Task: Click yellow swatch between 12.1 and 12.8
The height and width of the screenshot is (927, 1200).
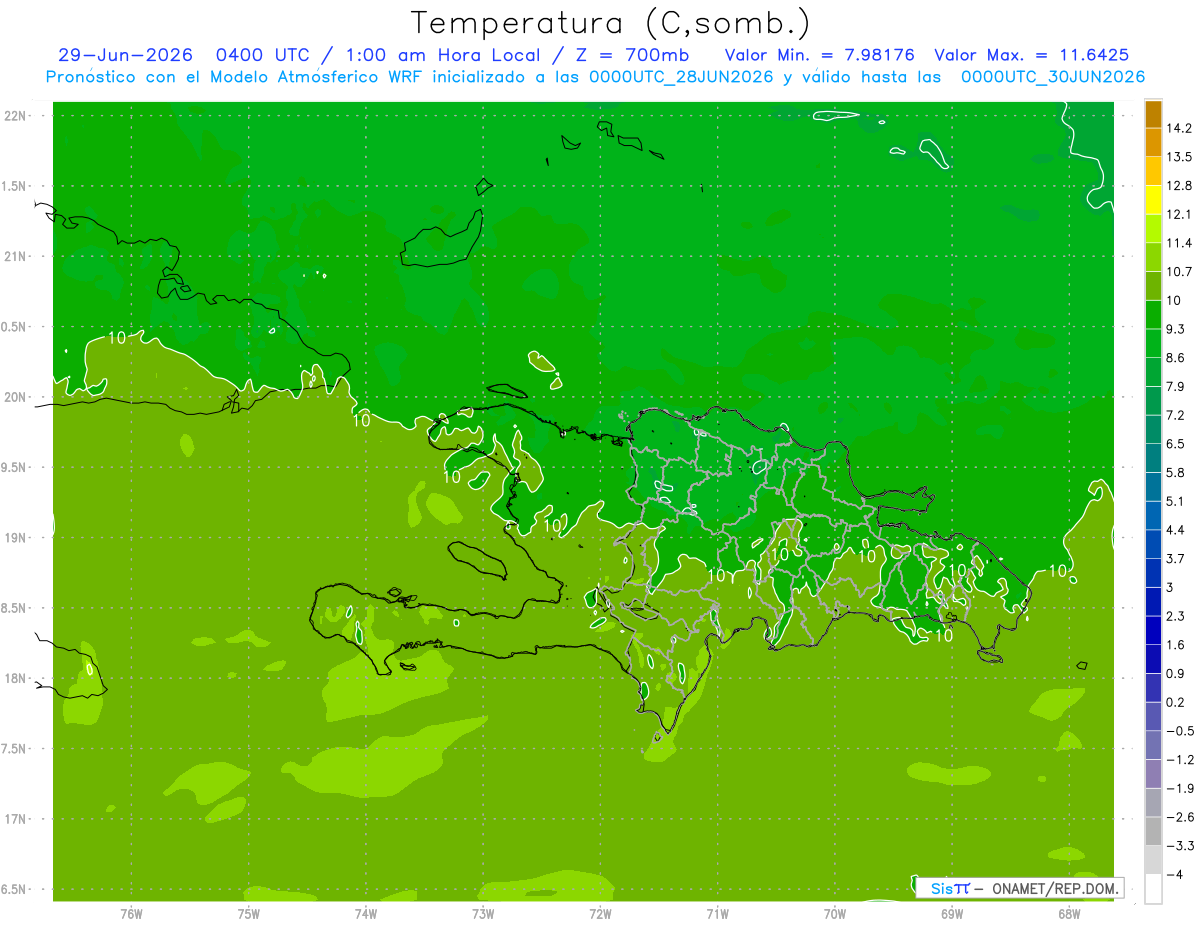Action: (x=1153, y=200)
